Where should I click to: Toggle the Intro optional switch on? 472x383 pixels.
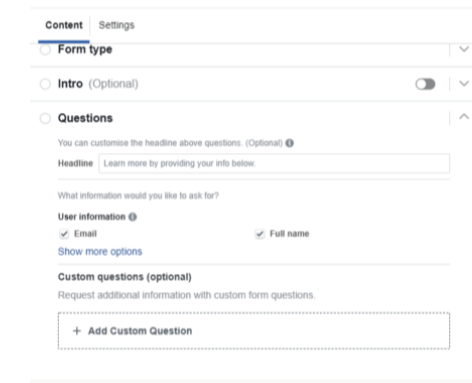(425, 84)
